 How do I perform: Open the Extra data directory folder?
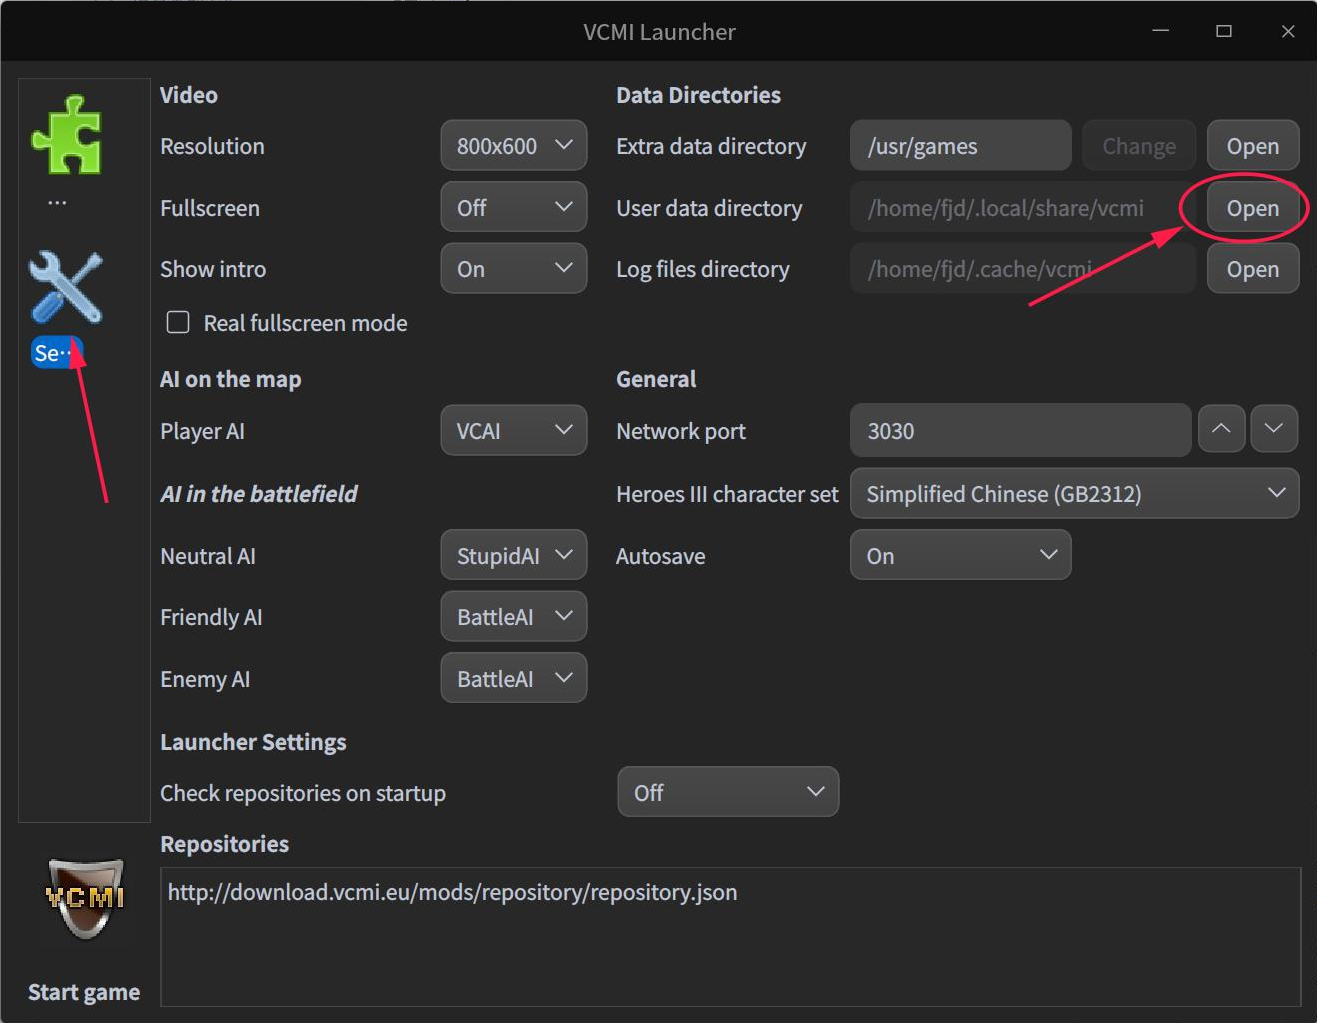1253,146
